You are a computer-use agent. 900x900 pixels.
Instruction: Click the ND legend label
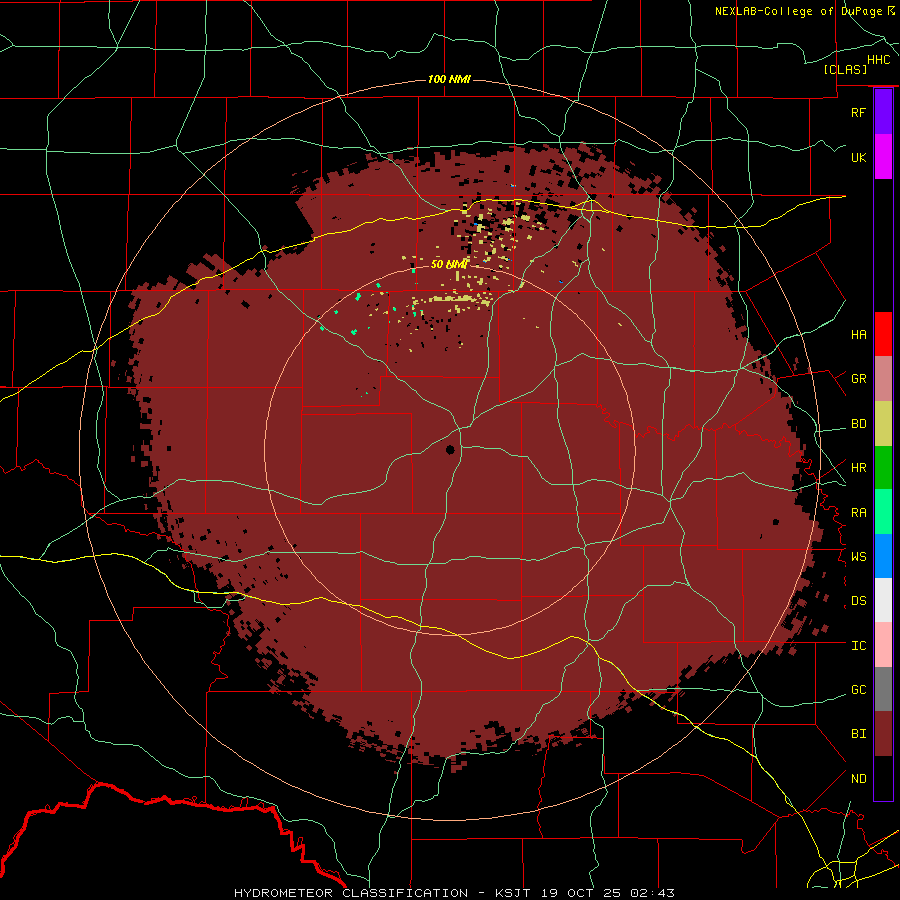[x=858, y=779]
